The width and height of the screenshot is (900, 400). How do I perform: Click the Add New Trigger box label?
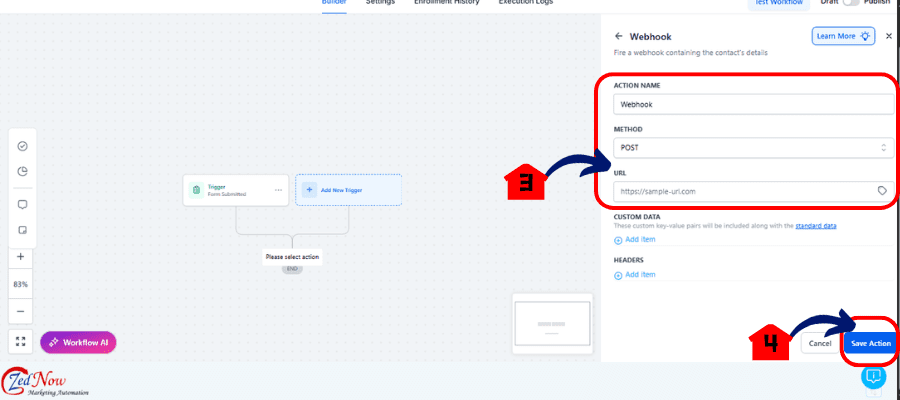(x=342, y=190)
